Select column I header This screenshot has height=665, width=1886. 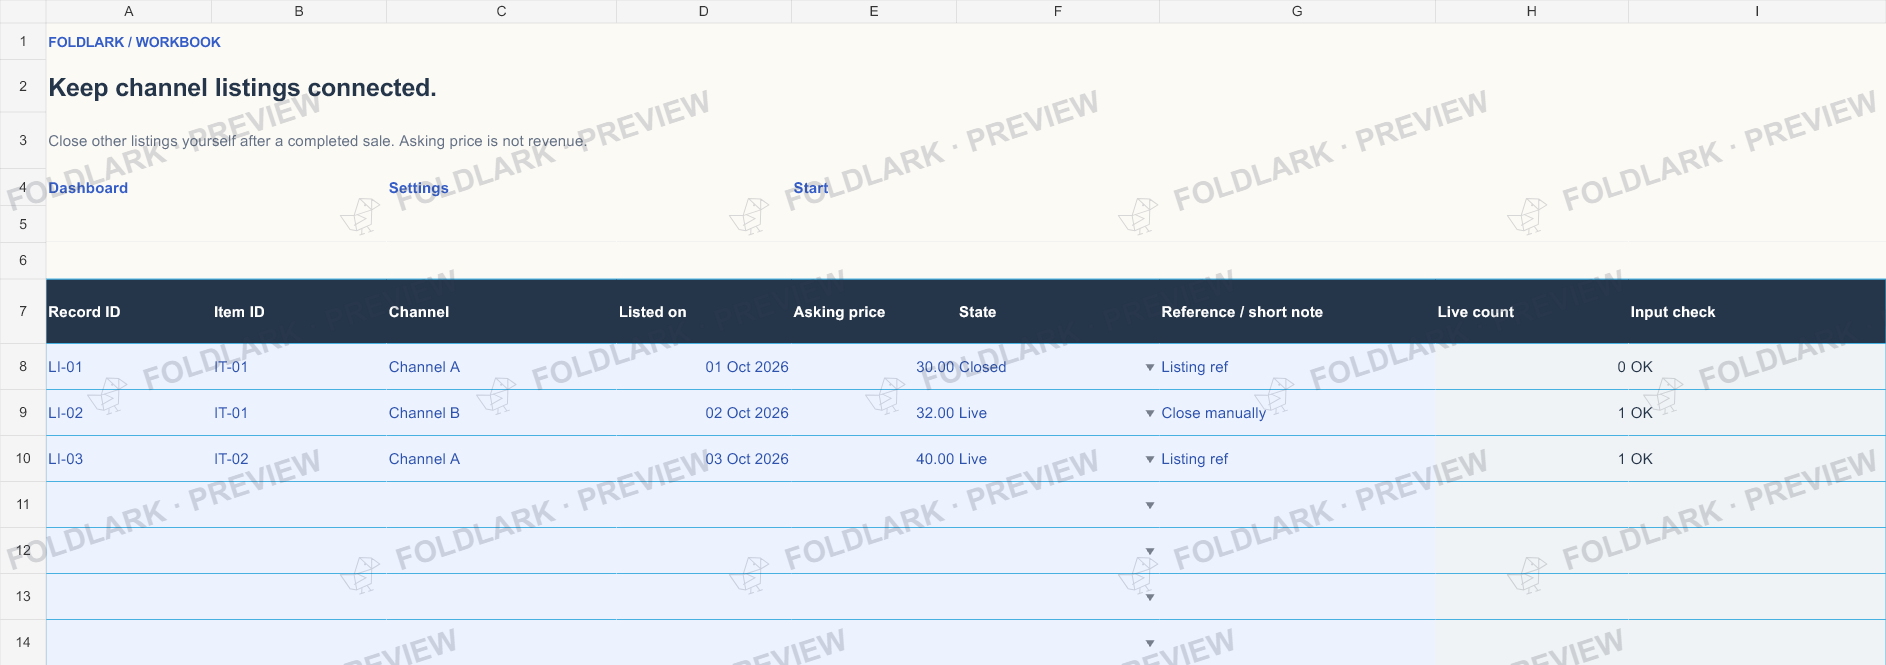coord(1757,11)
